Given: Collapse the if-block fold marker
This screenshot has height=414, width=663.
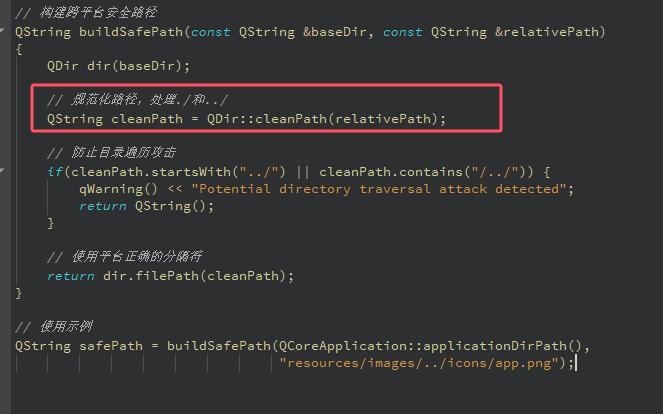Looking at the screenshot, I should (5, 172).
